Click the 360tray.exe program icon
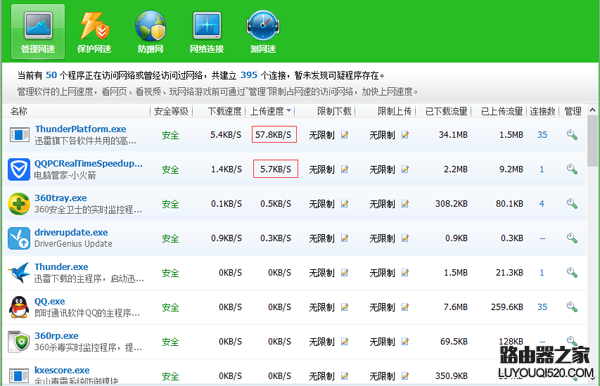Viewport: 600px width, 386px height. click(x=19, y=204)
